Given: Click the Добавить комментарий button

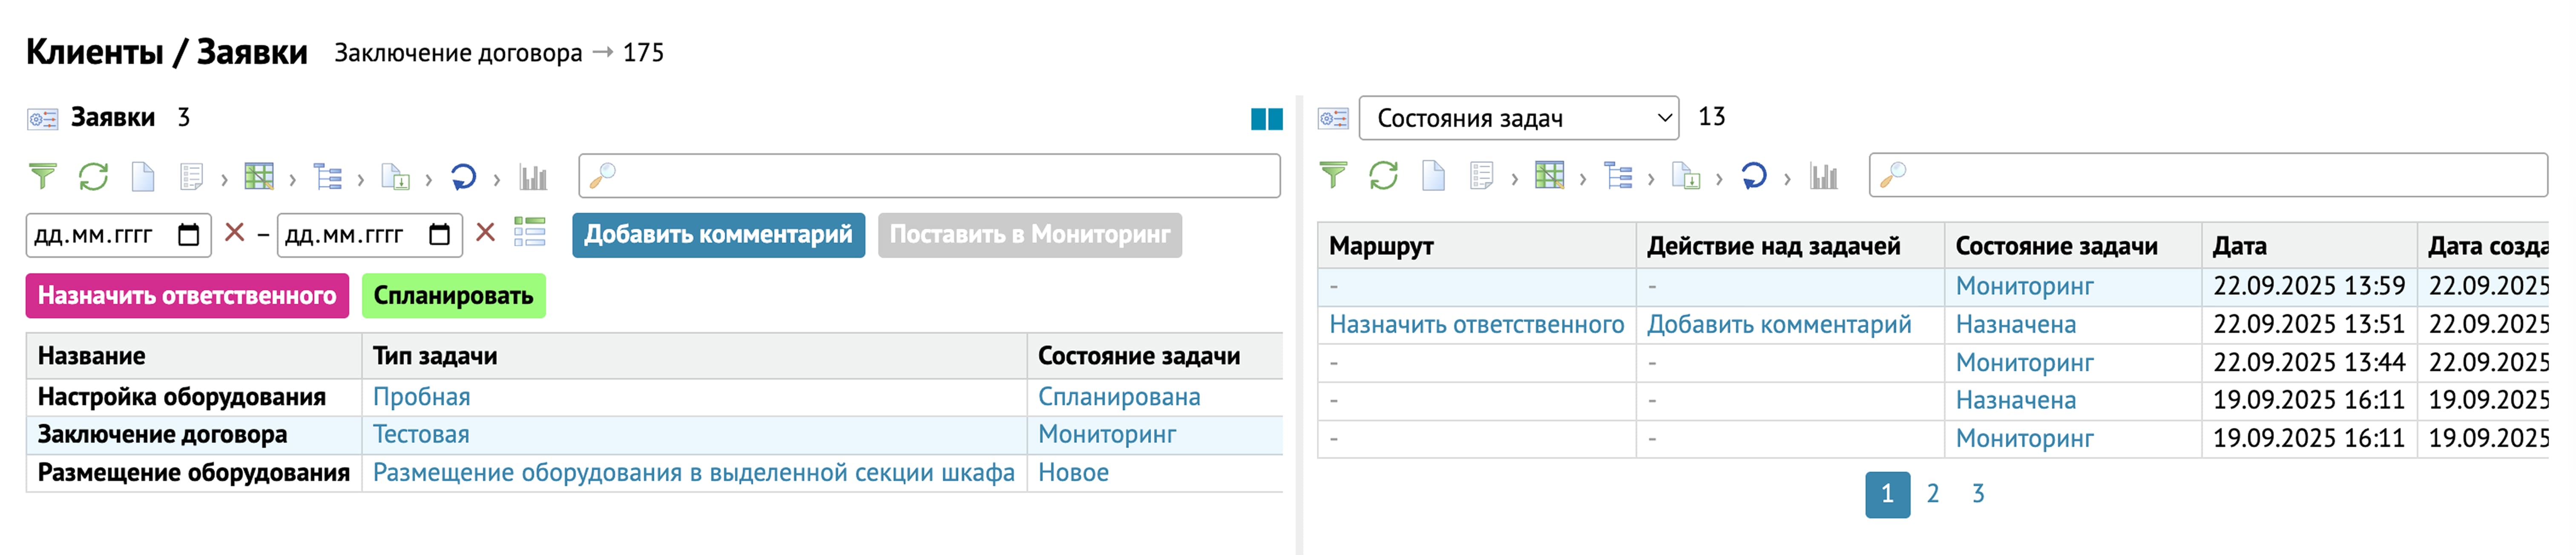Looking at the screenshot, I should tap(718, 235).
